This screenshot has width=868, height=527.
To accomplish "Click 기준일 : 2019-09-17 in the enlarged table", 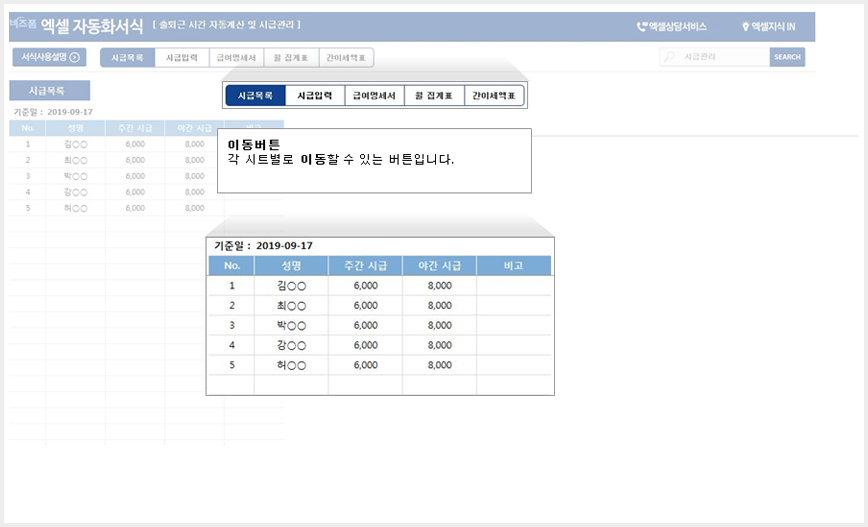I will click(x=264, y=246).
